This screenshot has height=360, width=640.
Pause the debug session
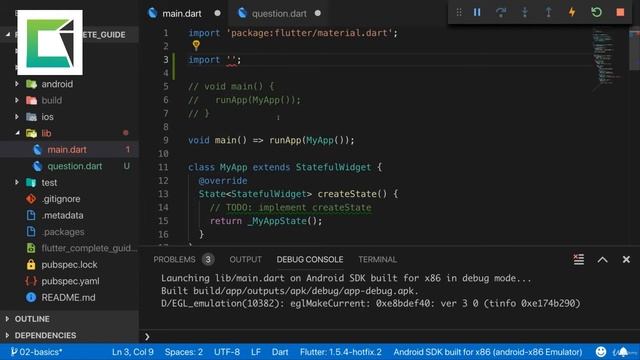(477, 13)
